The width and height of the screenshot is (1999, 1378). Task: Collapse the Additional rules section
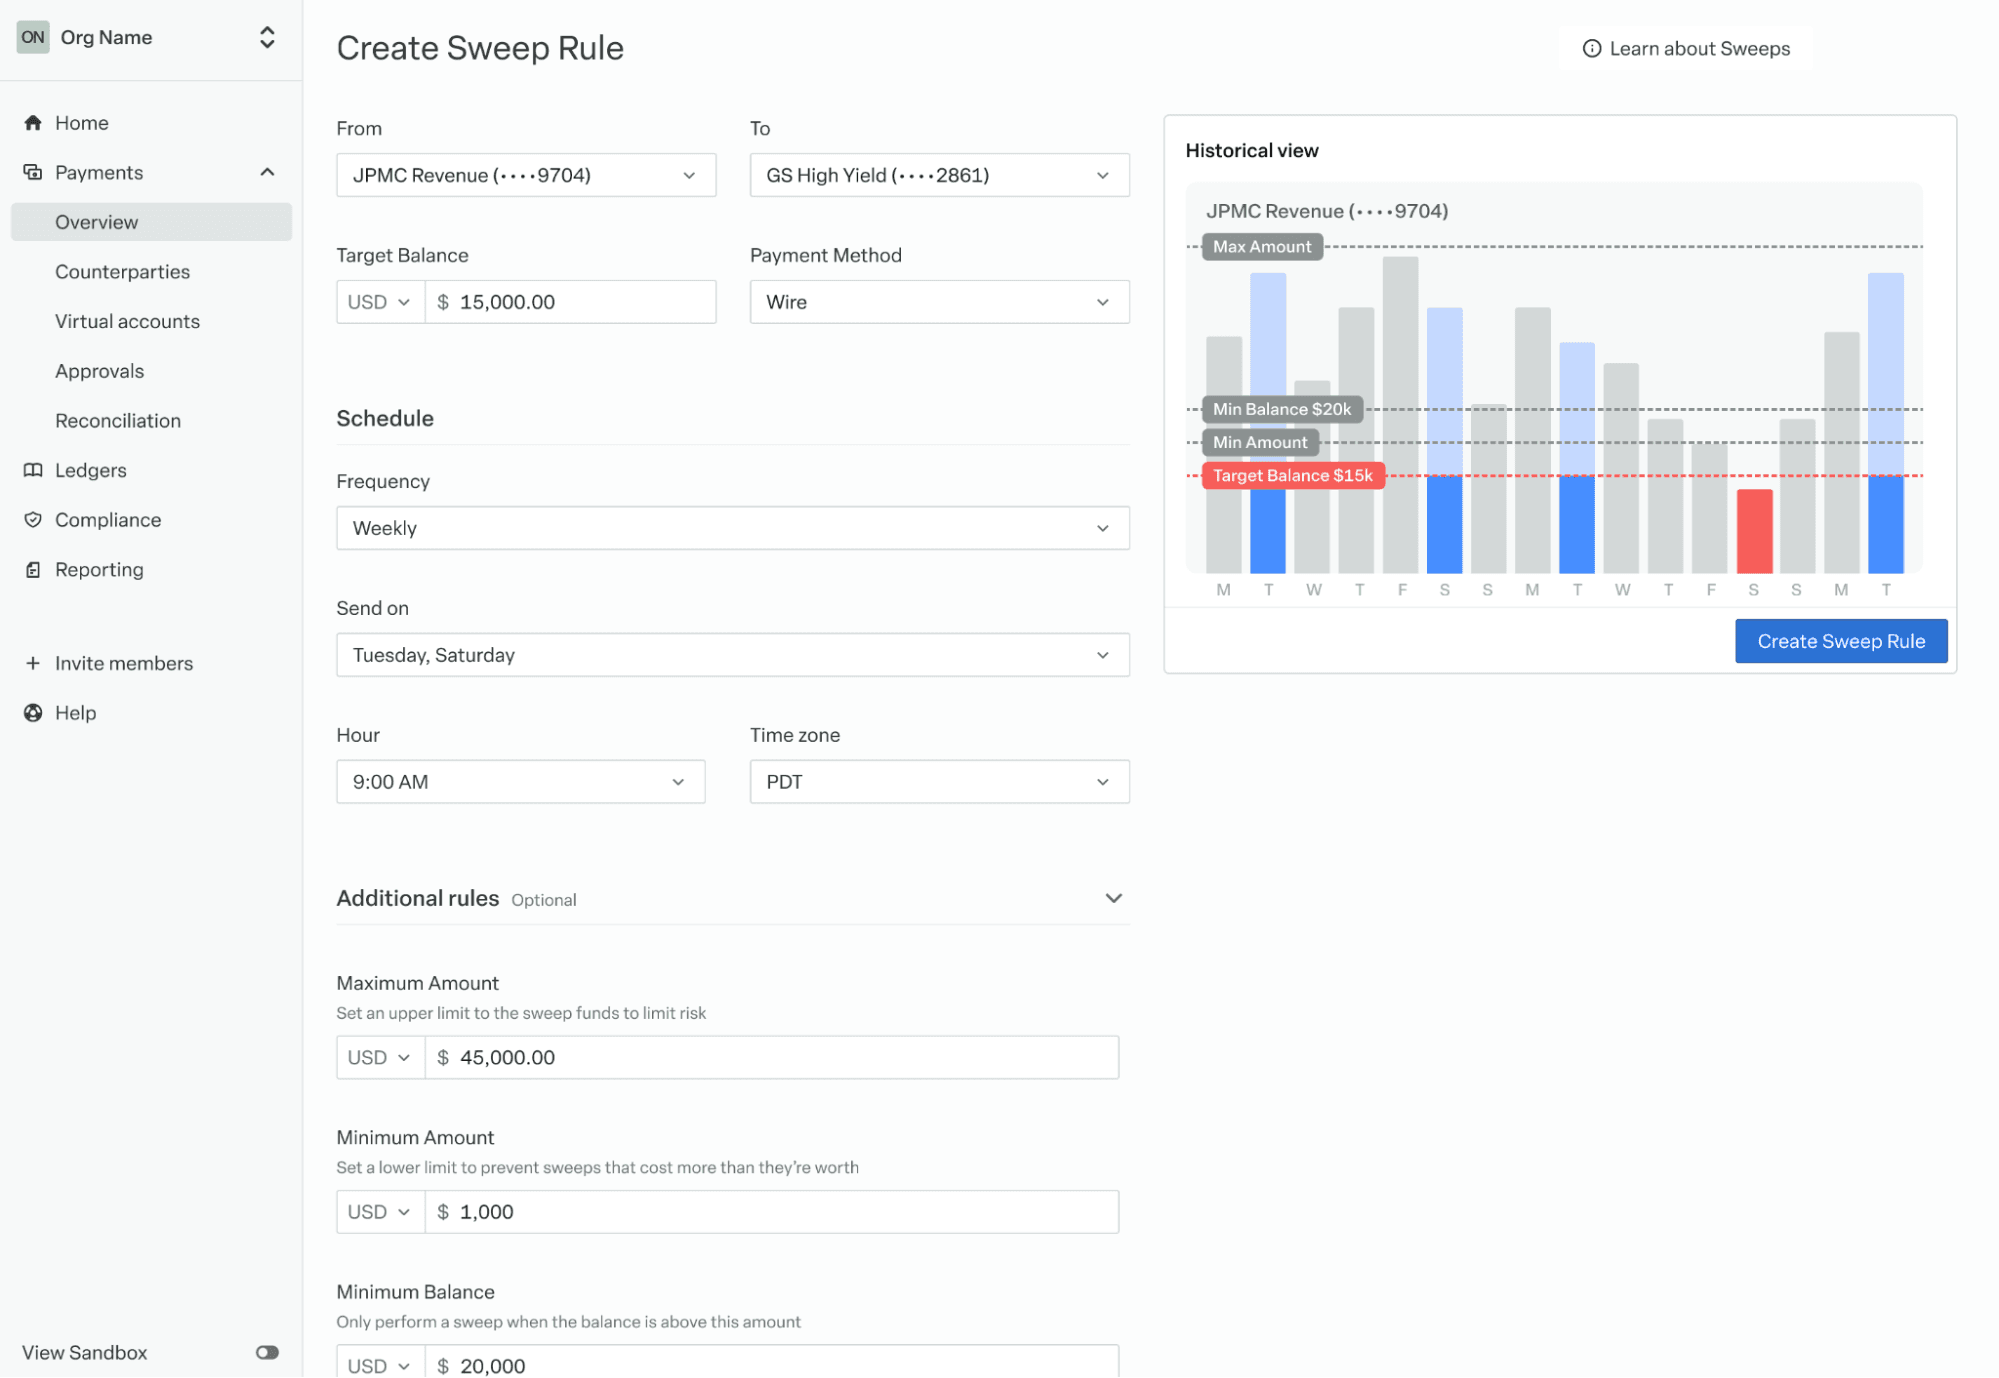tap(1113, 898)
